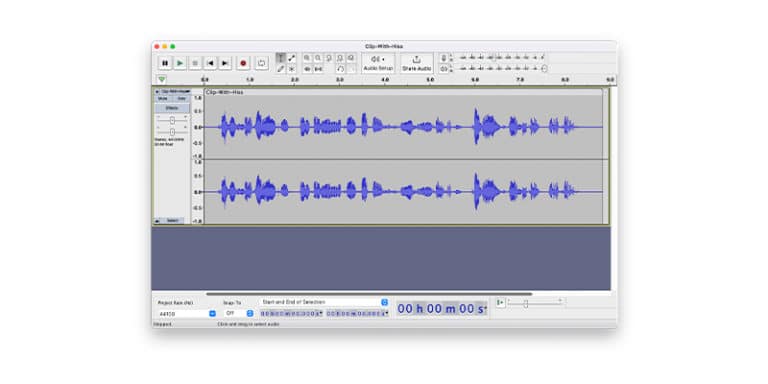Open the Snap-To dropdown

(x=239, y=313)
